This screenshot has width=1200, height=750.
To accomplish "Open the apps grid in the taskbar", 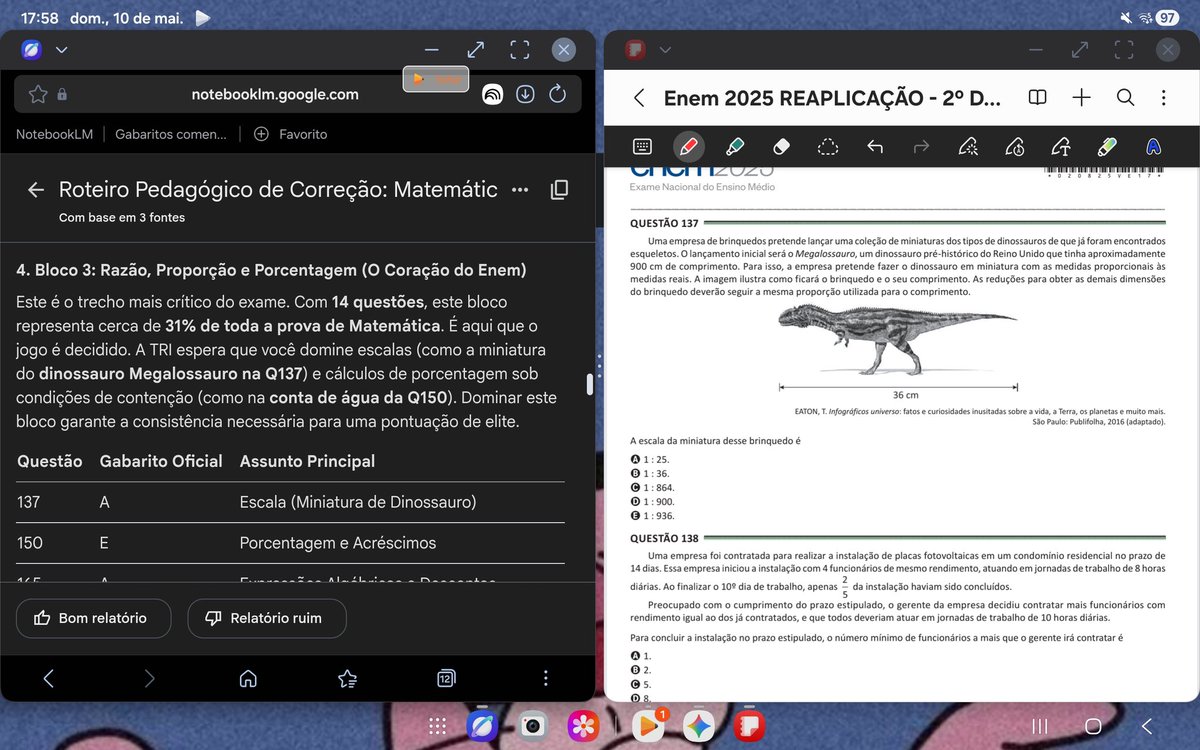I will click(436, 726).
